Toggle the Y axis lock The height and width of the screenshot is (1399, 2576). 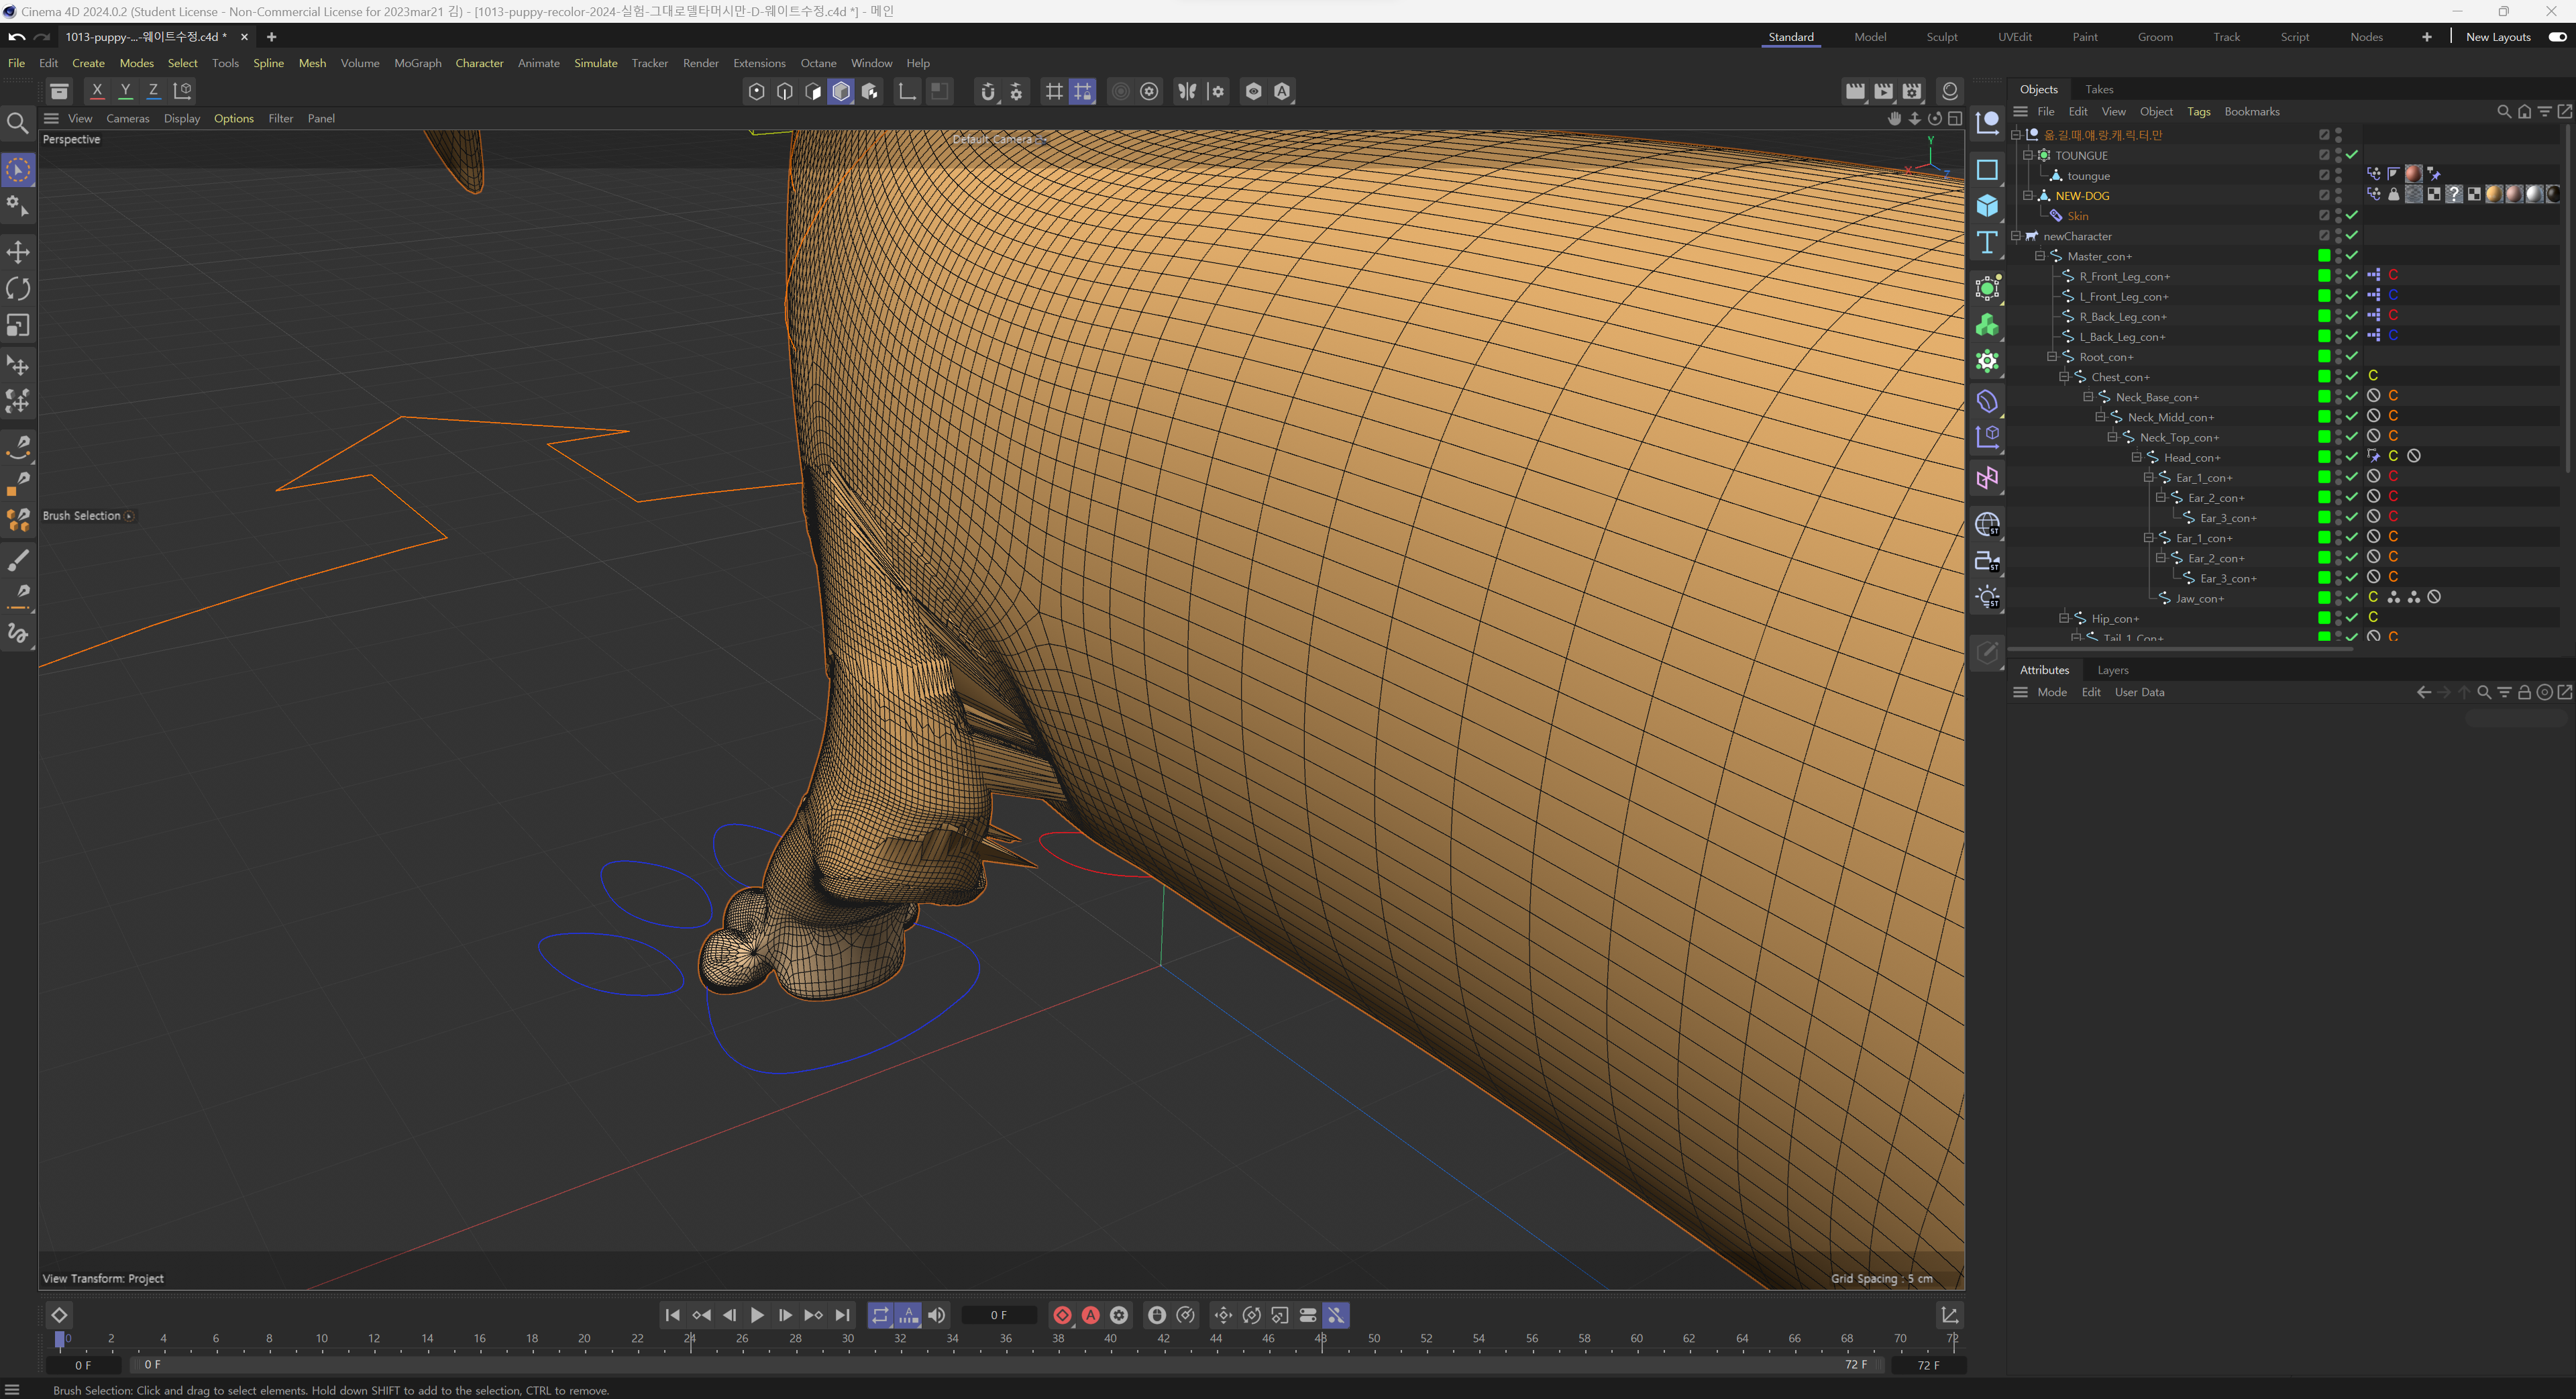coord(125,91)
